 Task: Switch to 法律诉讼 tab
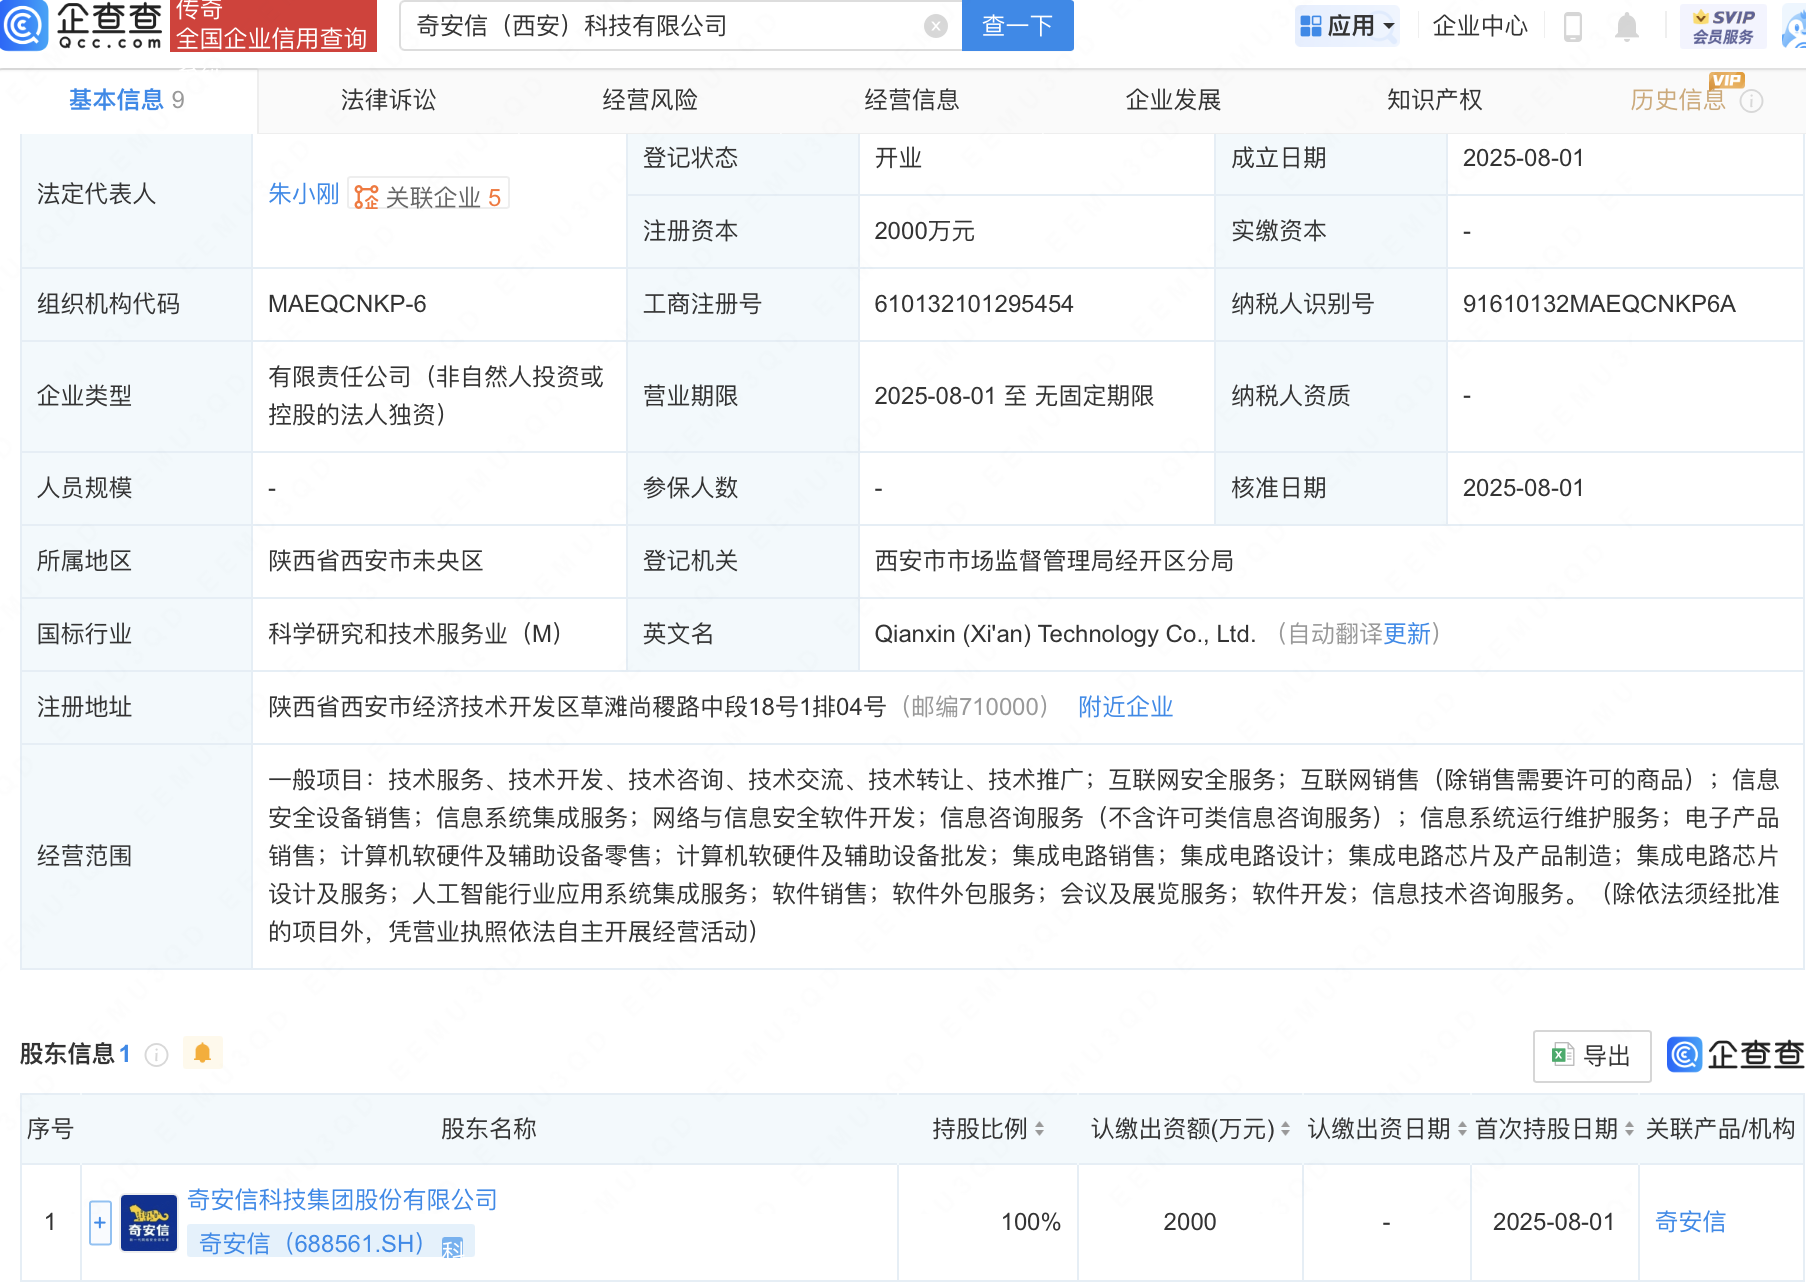point(389,100)
